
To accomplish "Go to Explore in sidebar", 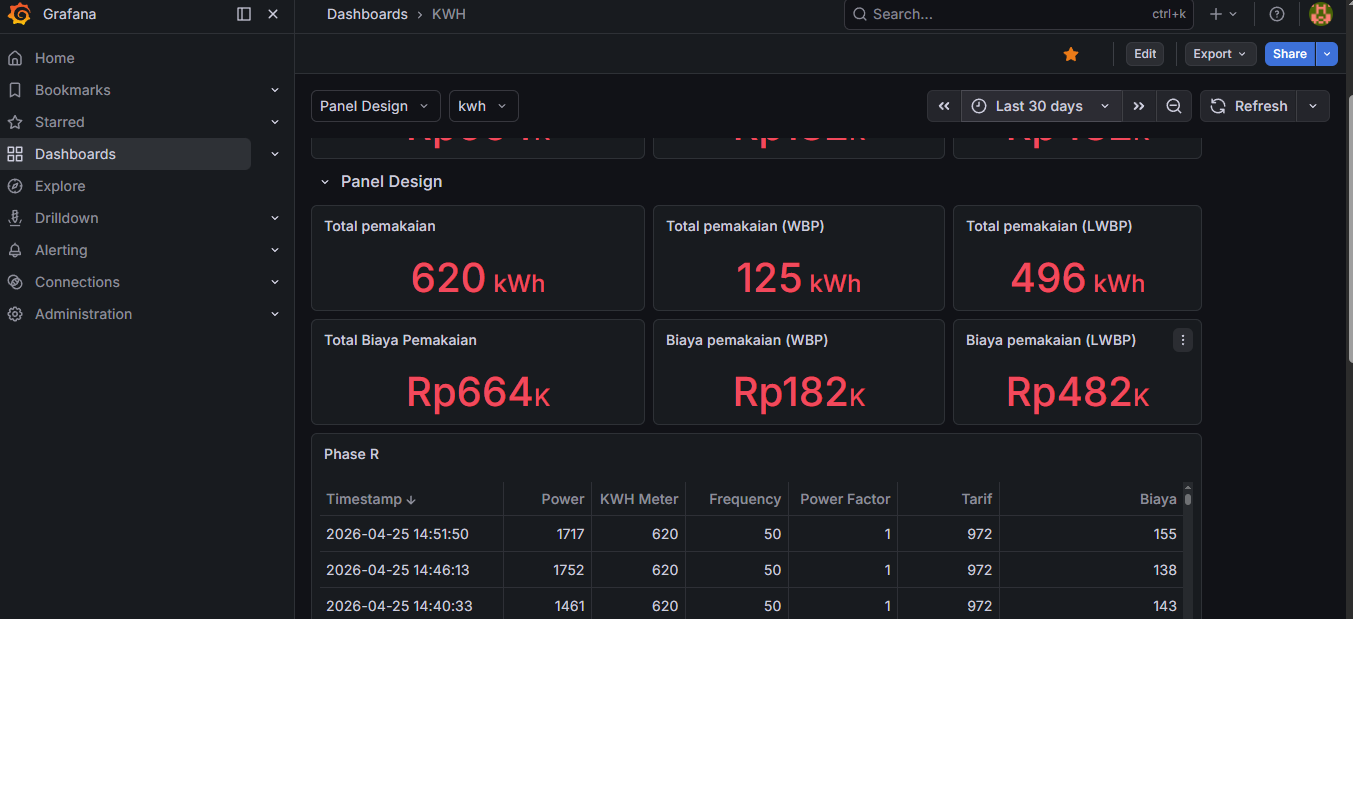I will (x=60, y=186).
